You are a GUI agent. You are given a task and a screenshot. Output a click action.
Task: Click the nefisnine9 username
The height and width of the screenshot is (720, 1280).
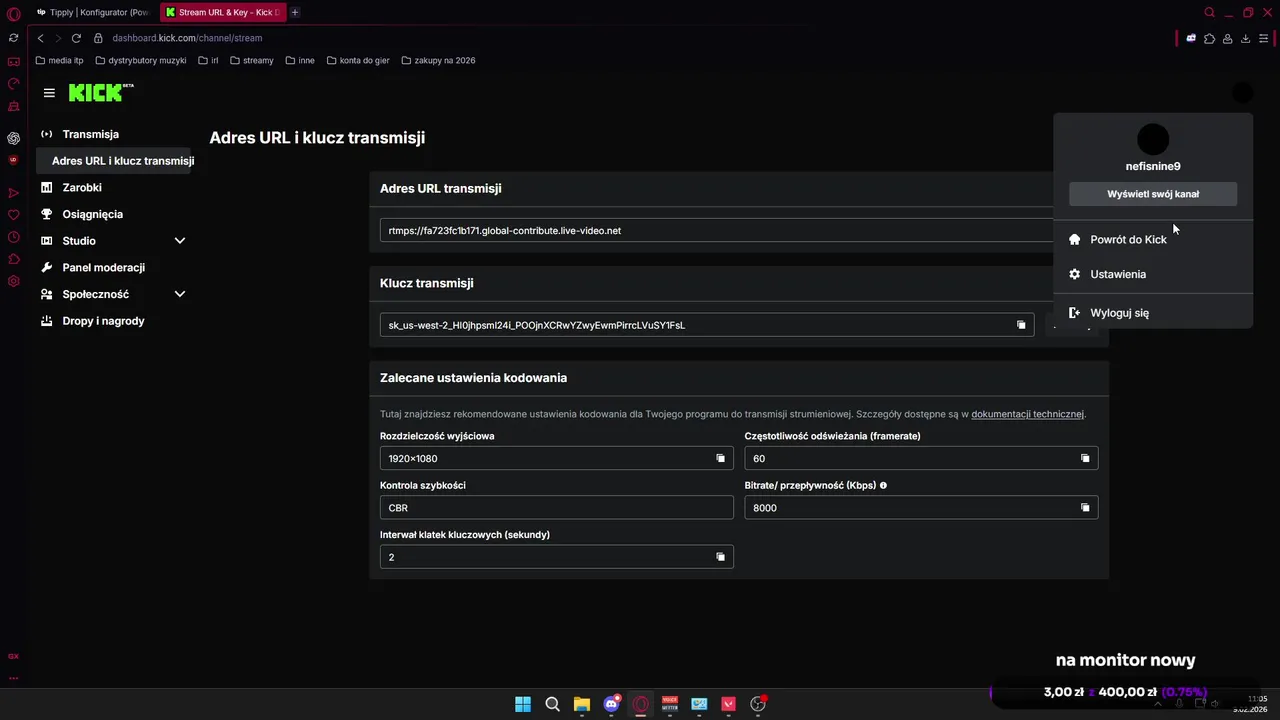coord(1153,166)
